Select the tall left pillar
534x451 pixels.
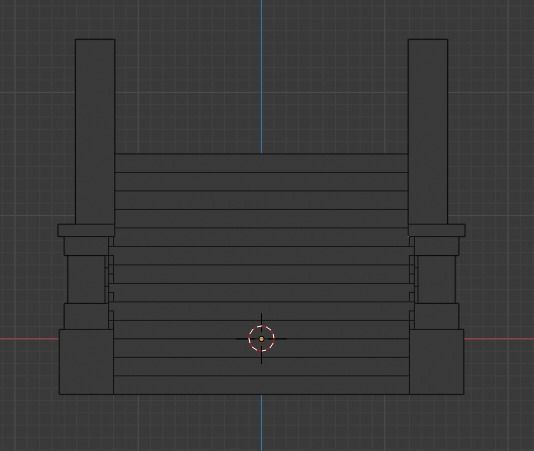tap(95, 131)
